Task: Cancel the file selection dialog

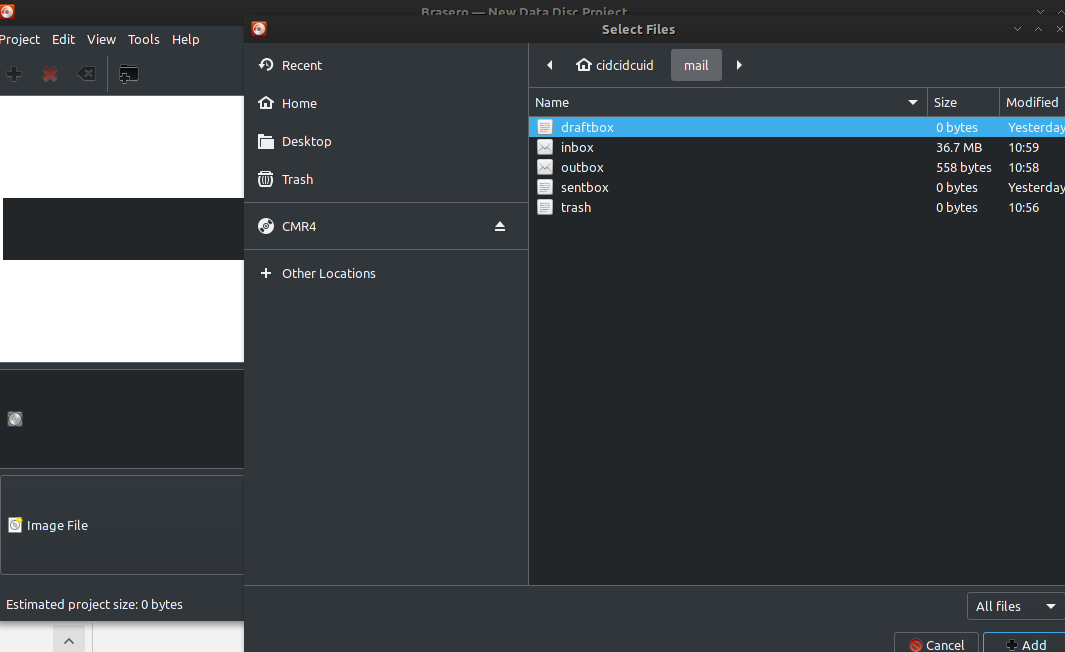Action: 935,644
